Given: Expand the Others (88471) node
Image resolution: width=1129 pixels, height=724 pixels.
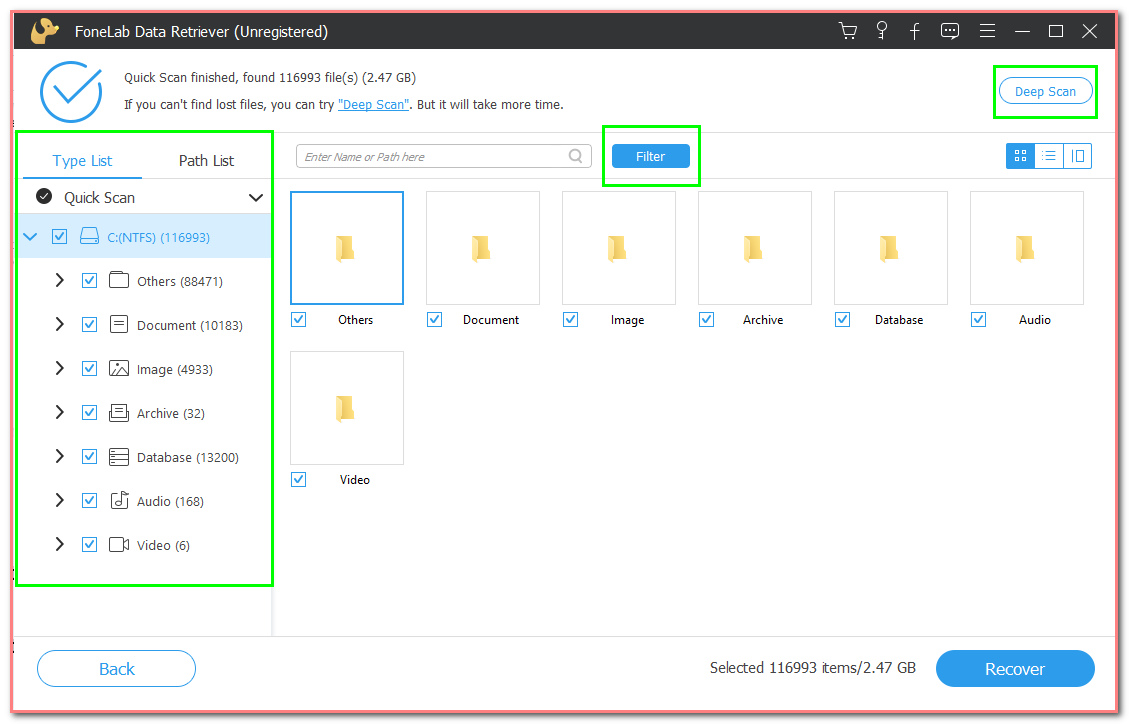Looking at the screenshot, I should 60,280.
